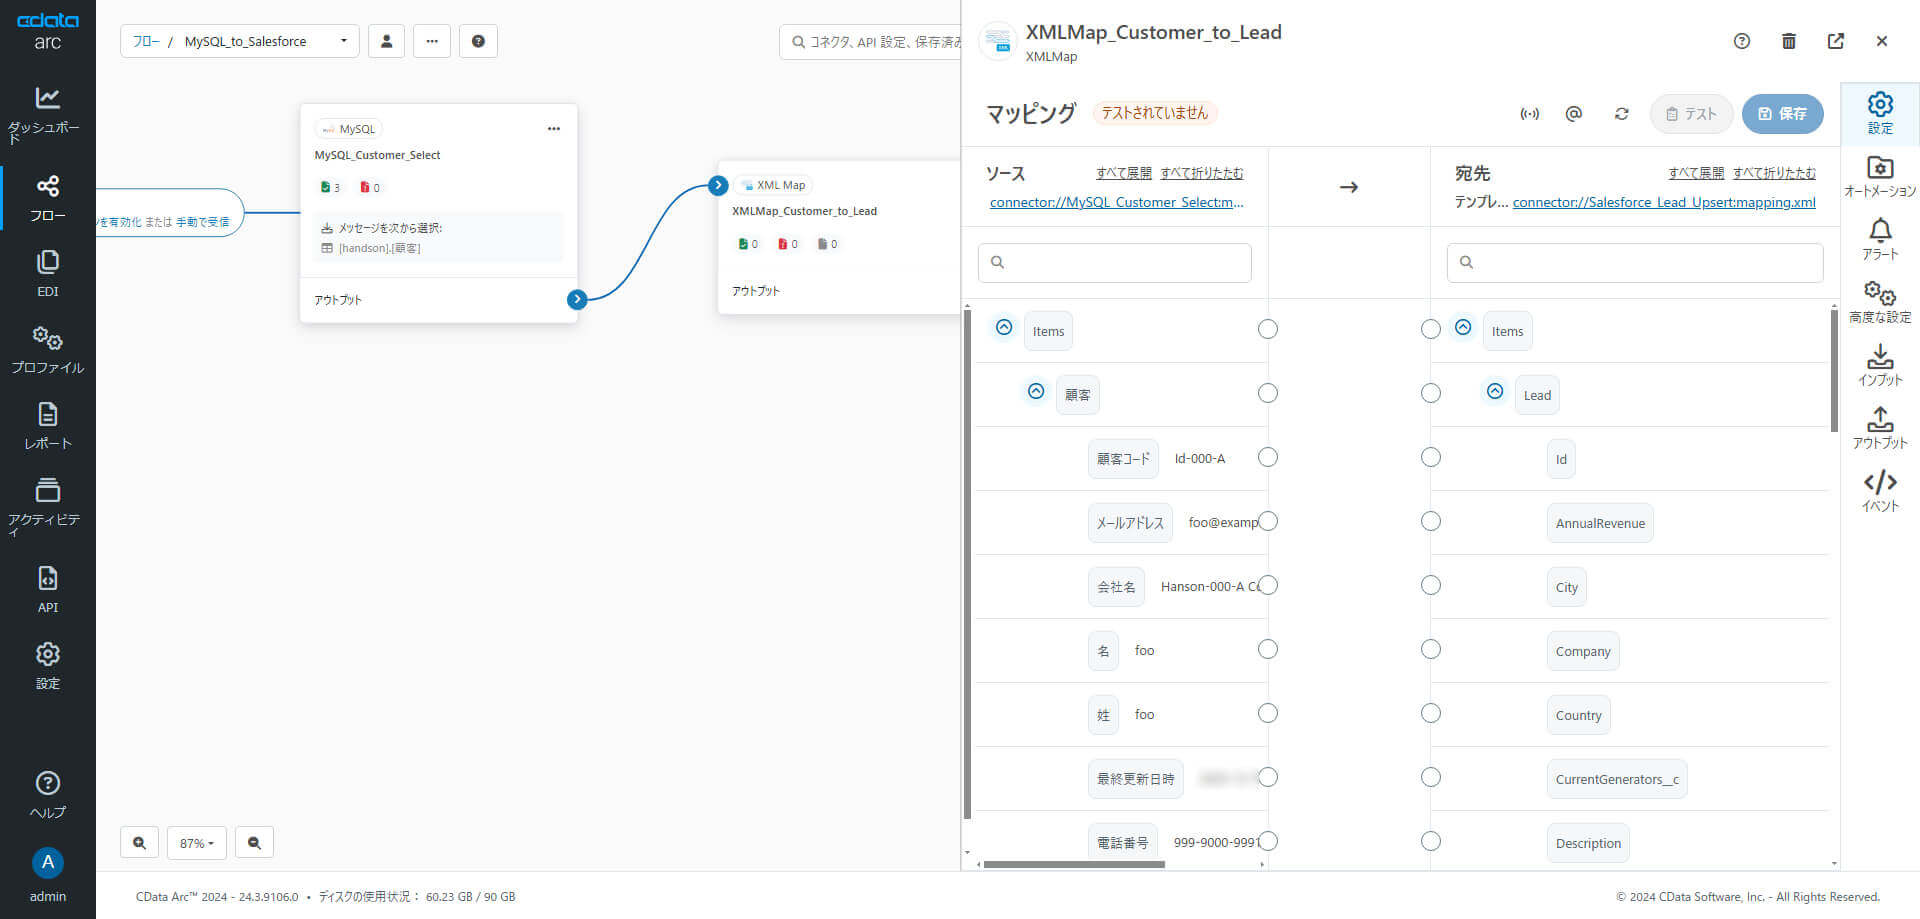1920x919 pixels.
Task: Select source connection circle for メールアドレス
Action: [x=1268, y=521]
